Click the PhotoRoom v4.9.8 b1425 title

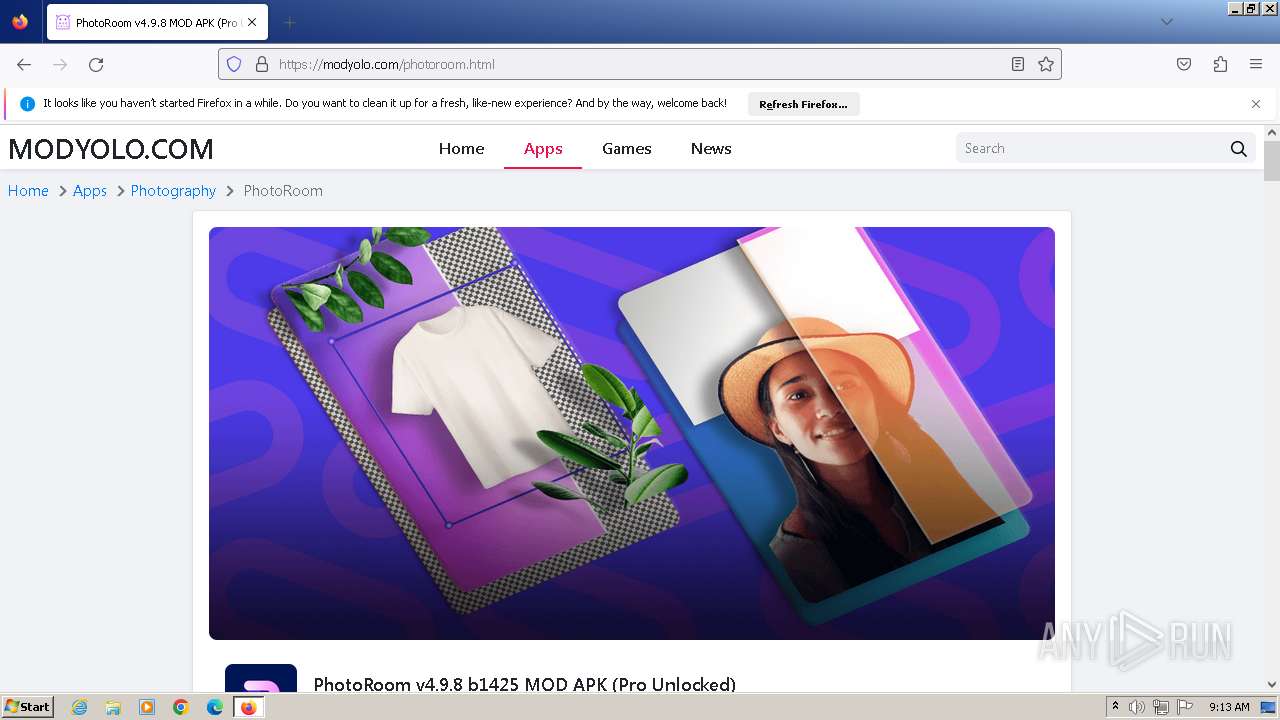click(524, 684)
